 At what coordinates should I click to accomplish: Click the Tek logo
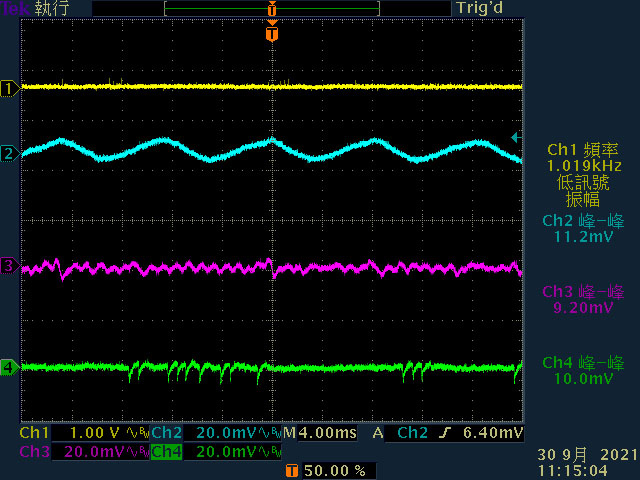point(16,9)
